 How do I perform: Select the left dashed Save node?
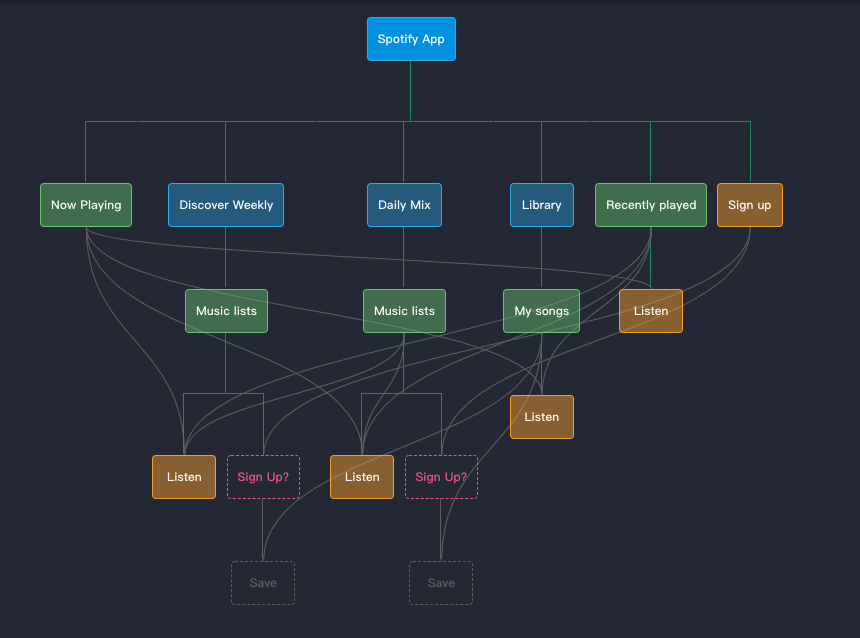pyautogui.click(x=263, y=582)
